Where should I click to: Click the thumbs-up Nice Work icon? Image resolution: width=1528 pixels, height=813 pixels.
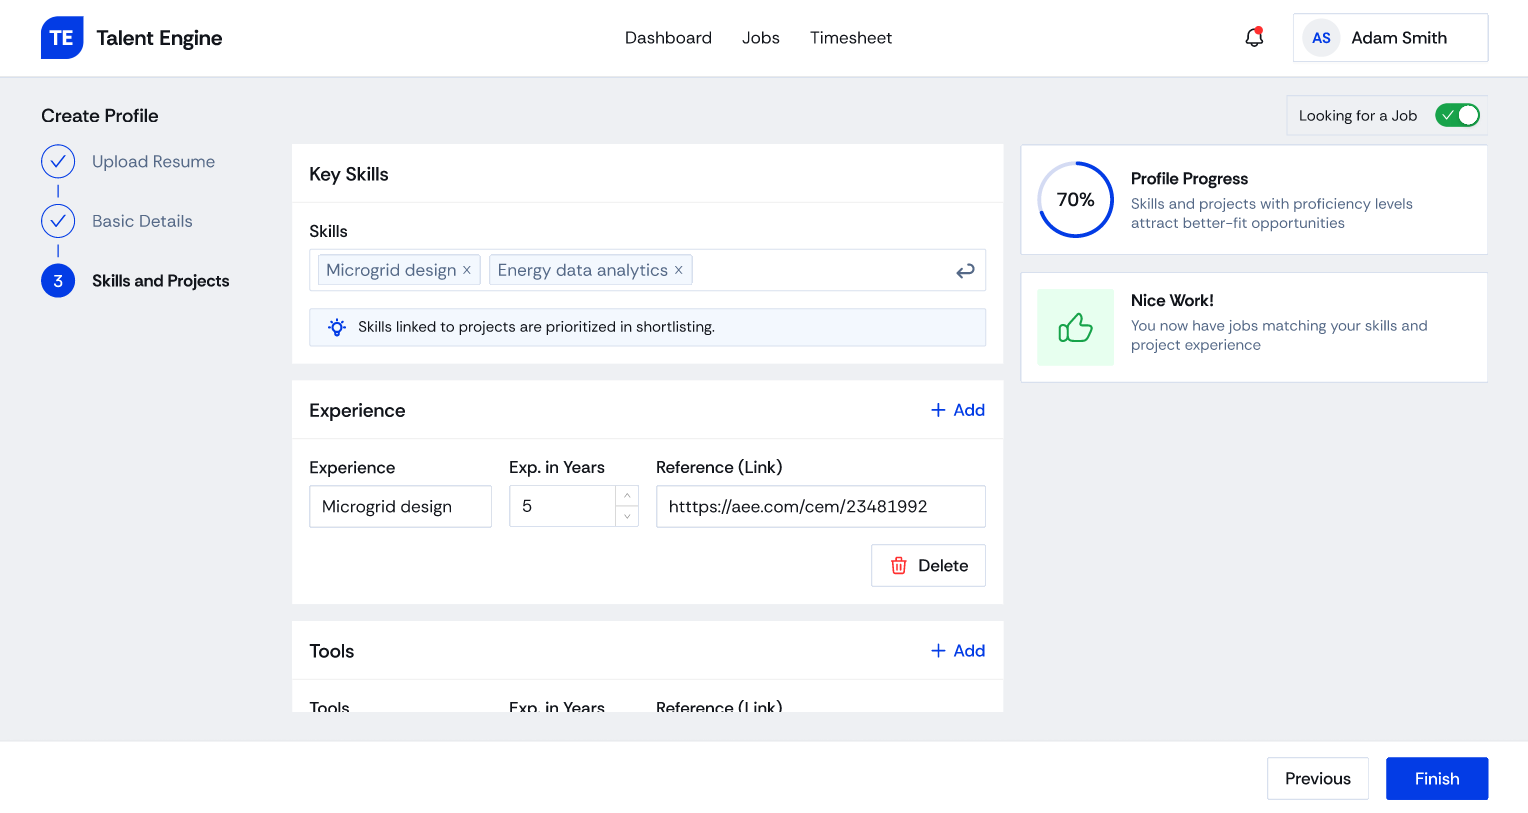[x=1075, y=327]
